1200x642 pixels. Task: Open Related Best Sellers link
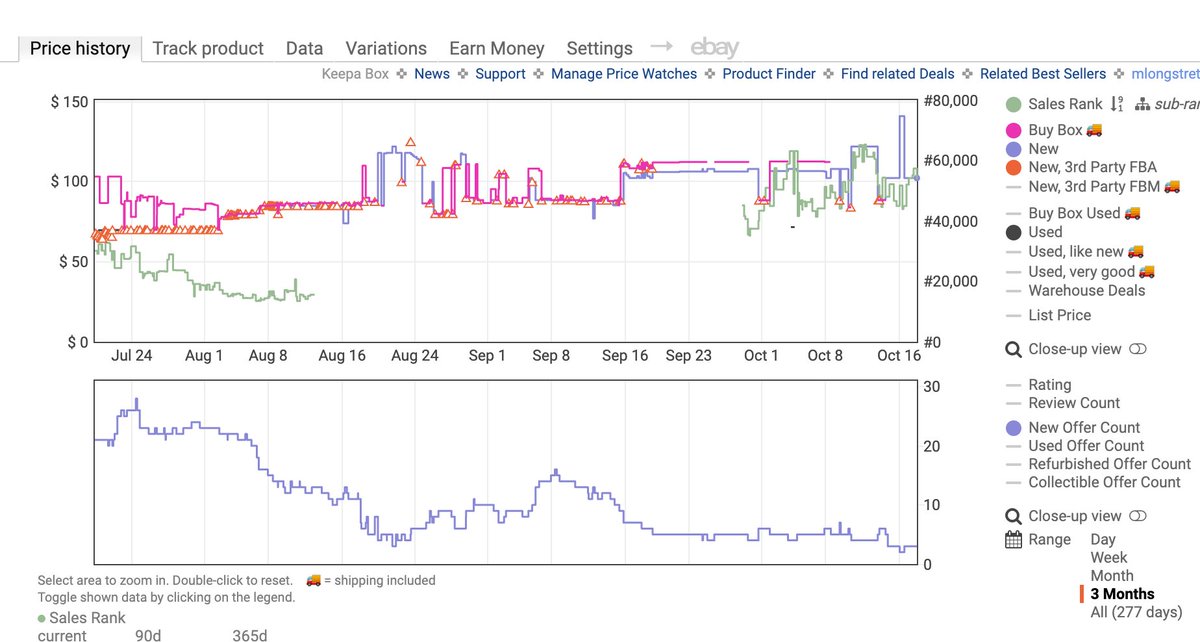pyautogui.click(x=1043, y=74)
